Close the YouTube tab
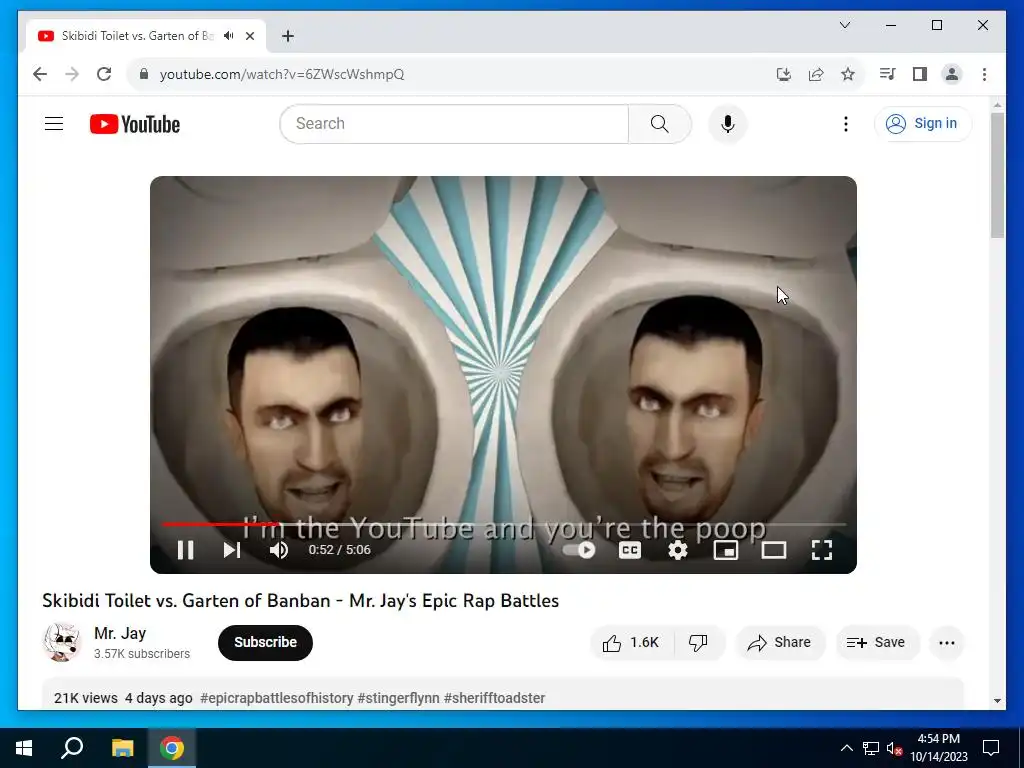This screenshot has width=1024, height=768. [249, 36]
